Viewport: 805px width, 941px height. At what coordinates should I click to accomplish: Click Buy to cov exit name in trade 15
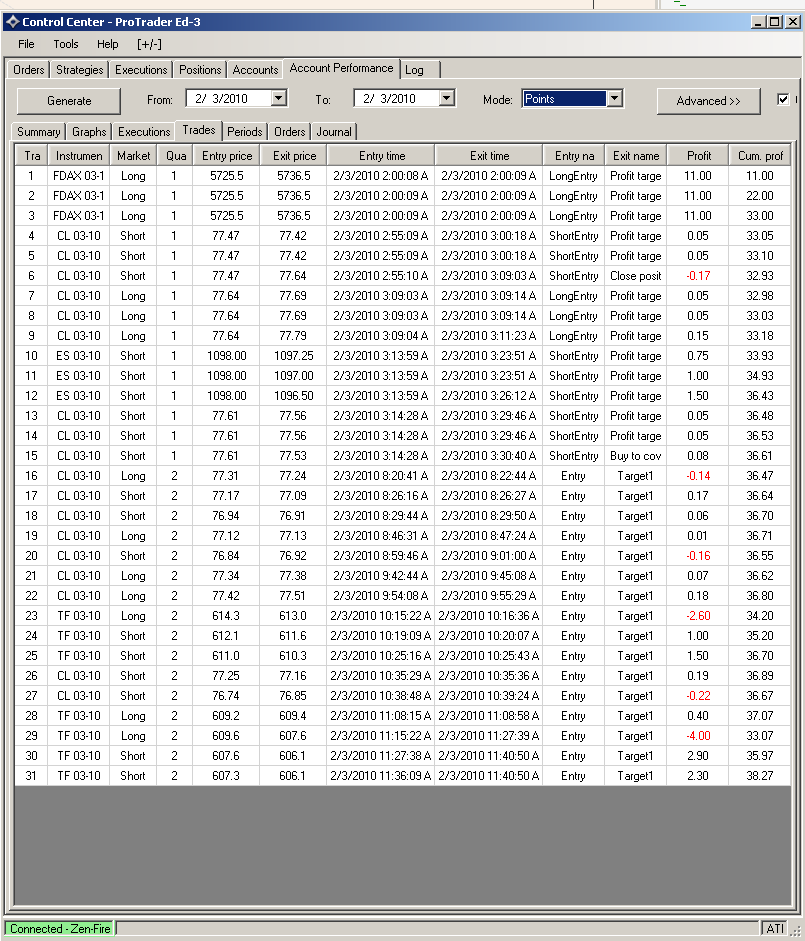pyautogui.click(x=636, y=456)
